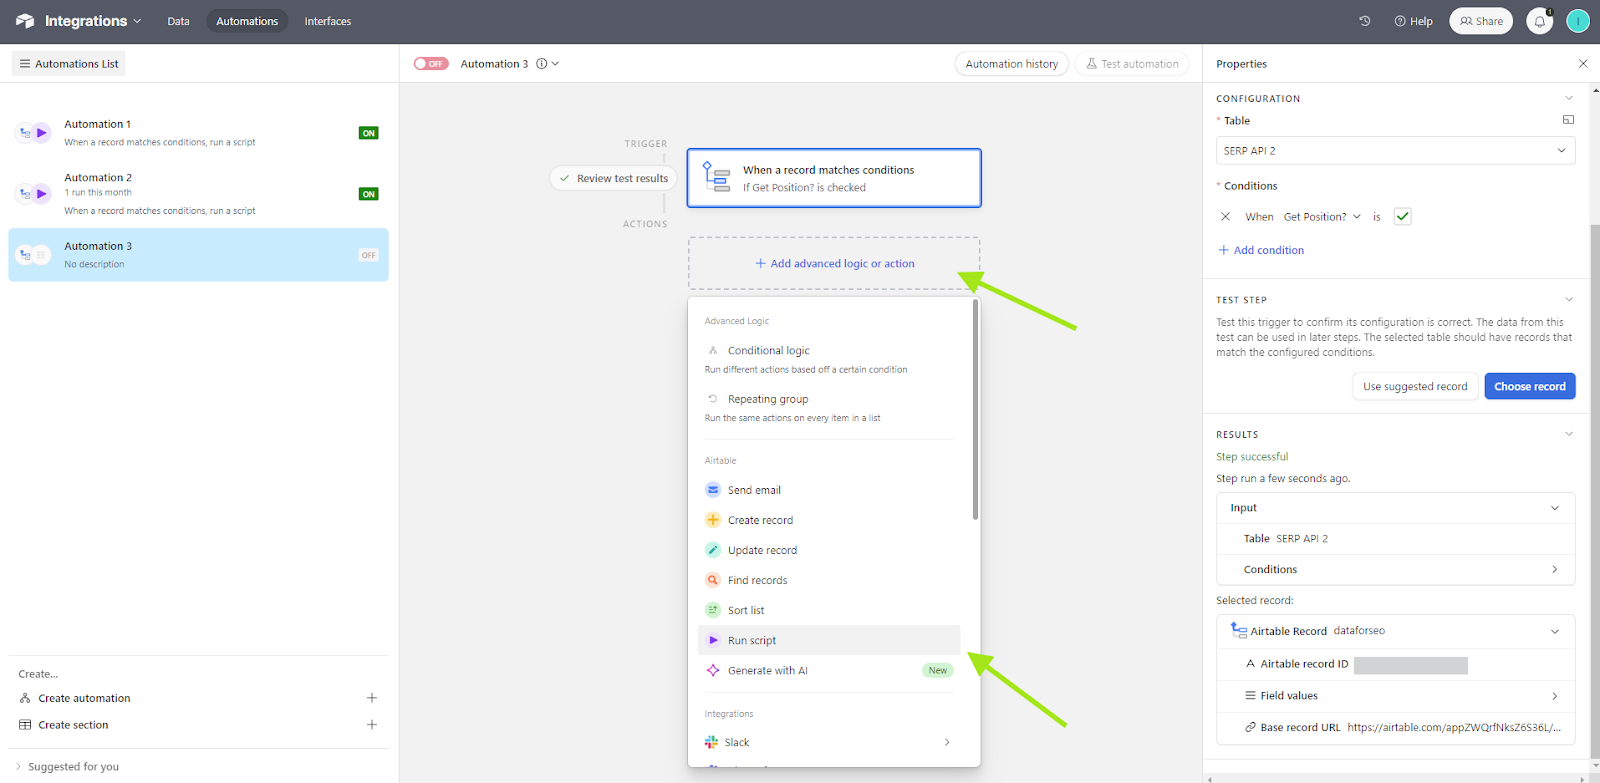The image size is (1600, 783).
Task: Click the Automation 2 trigger icon
Action: click(x=25, y=193)
